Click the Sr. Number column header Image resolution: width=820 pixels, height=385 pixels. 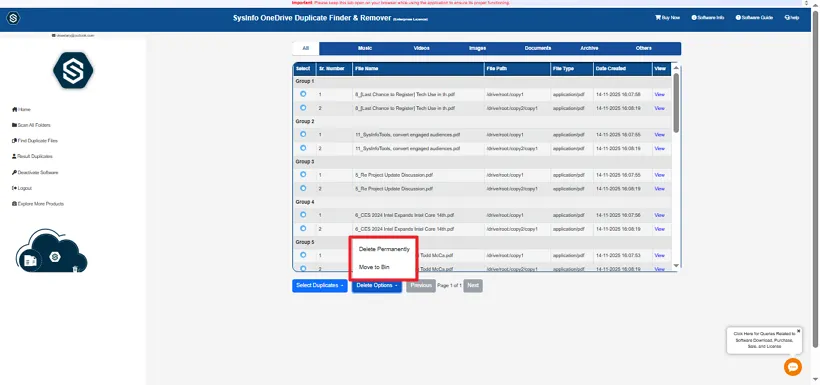tap(334, 69)
